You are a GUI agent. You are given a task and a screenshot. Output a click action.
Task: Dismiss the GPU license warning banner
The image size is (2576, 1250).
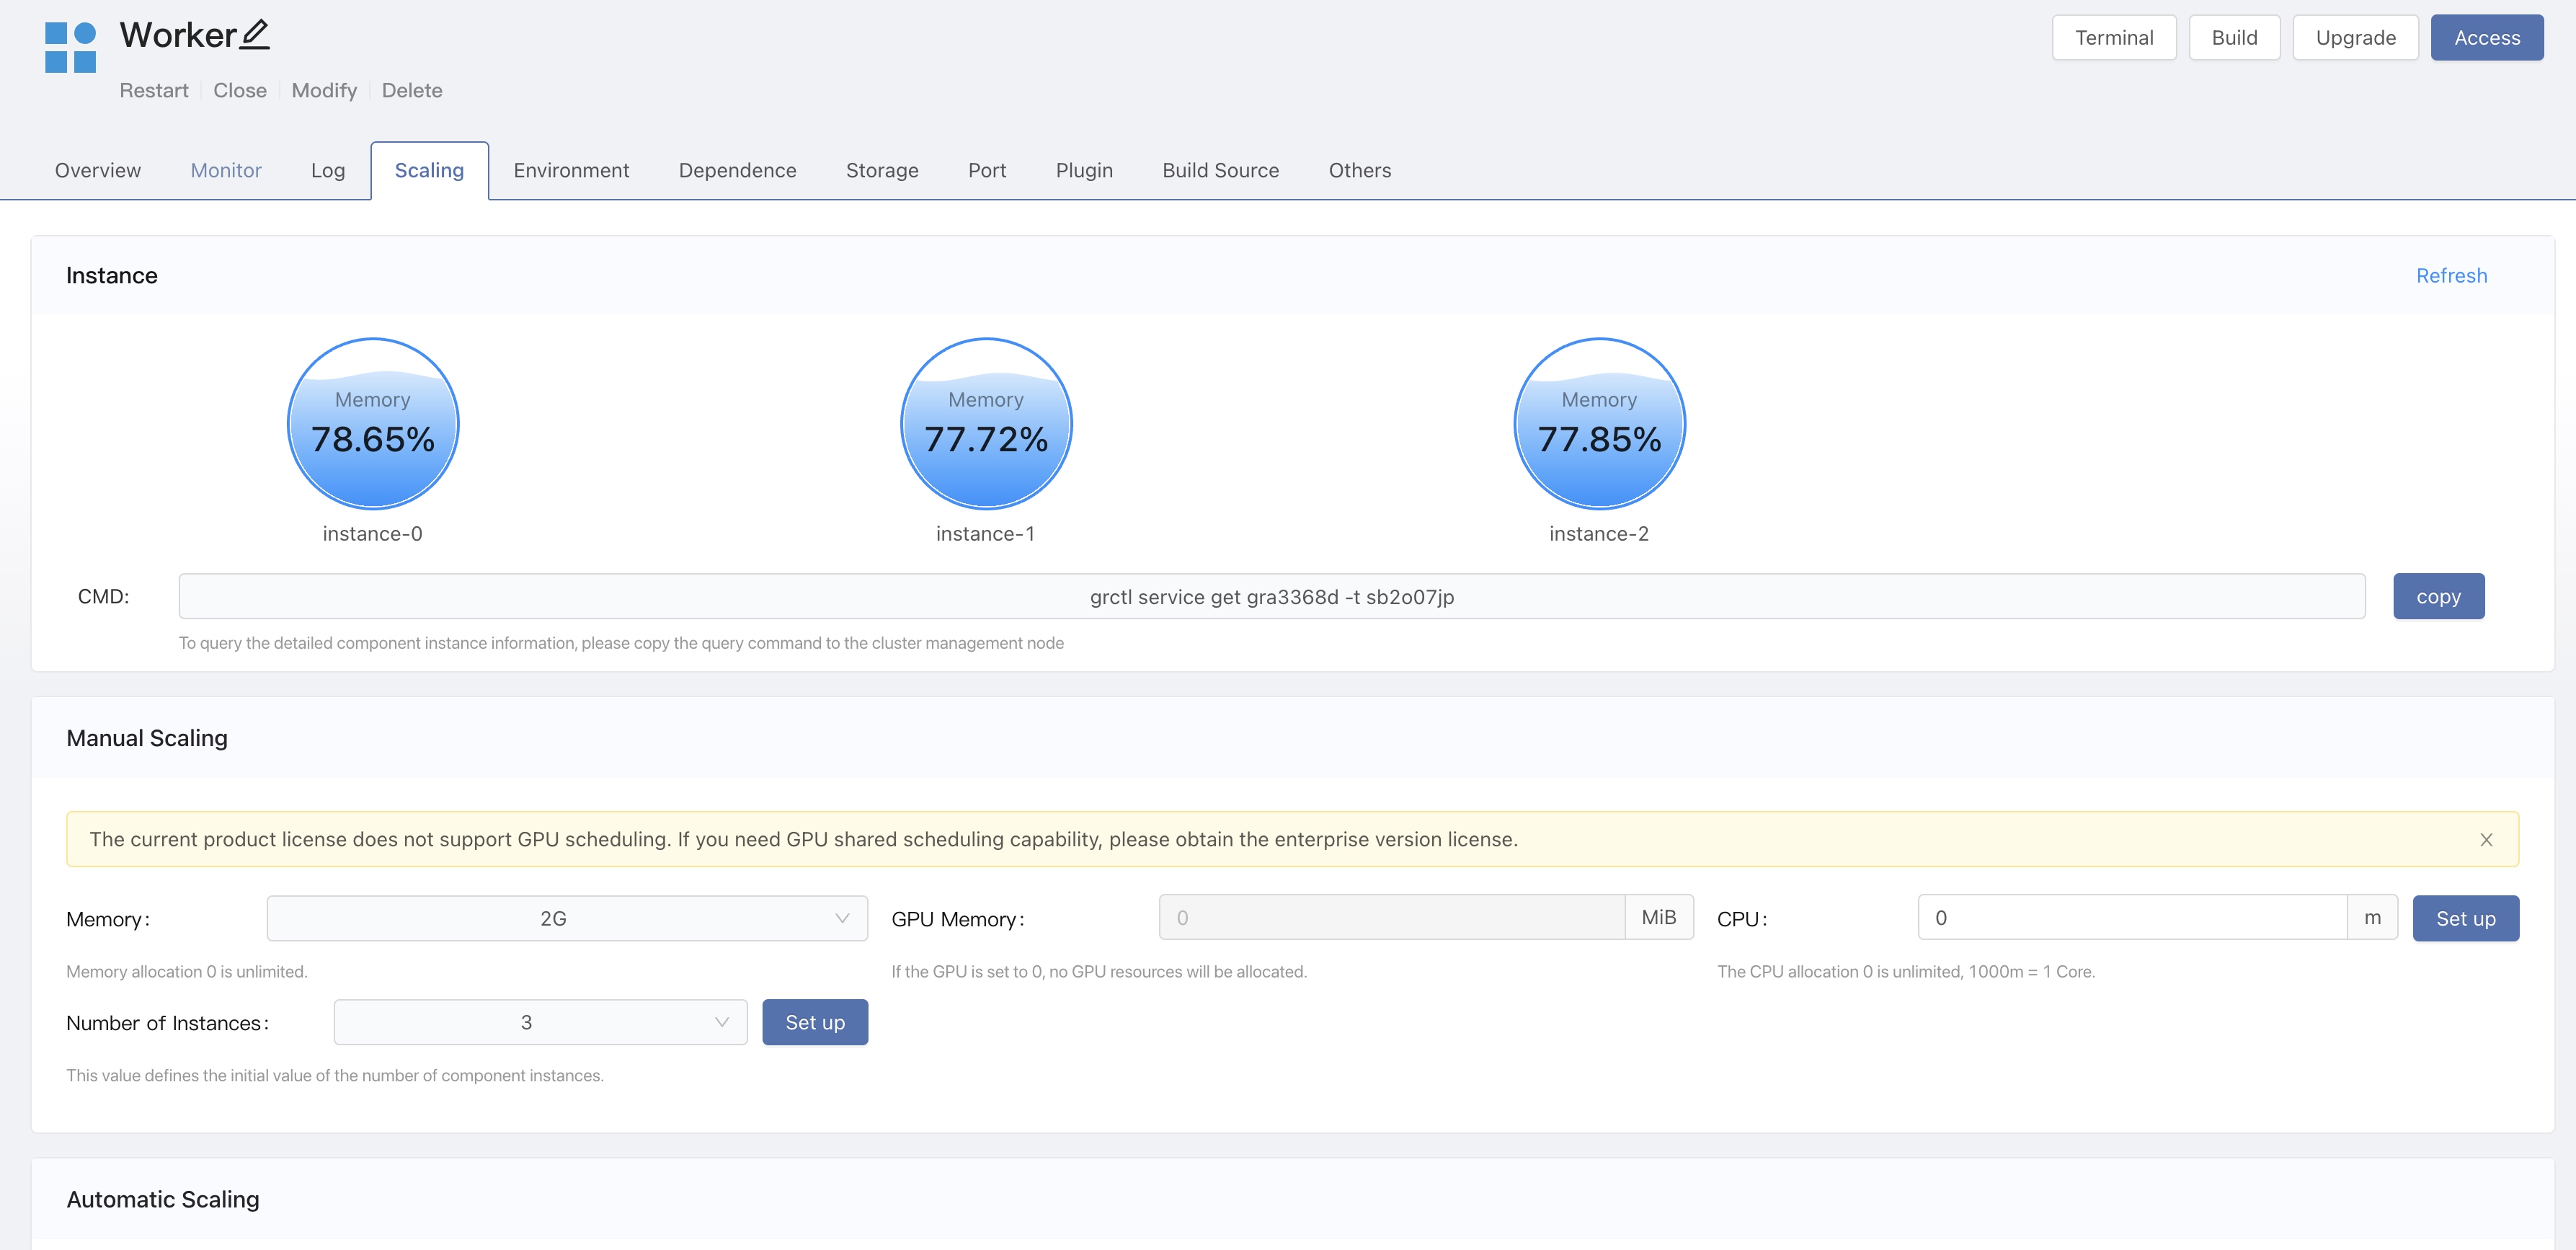point(2485,840)
